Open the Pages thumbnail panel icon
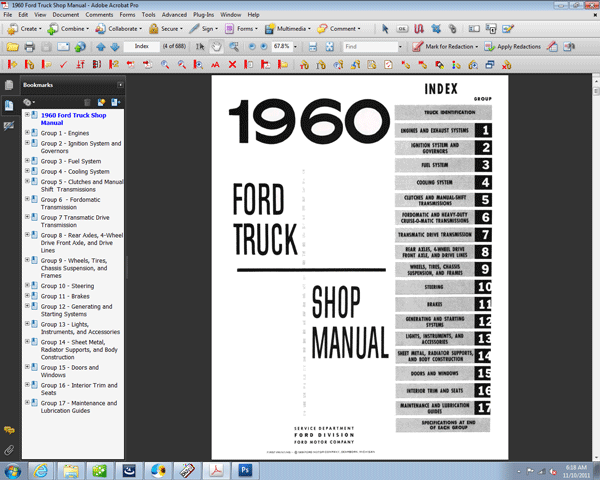 pyautogui.click(x=9, y=86)
